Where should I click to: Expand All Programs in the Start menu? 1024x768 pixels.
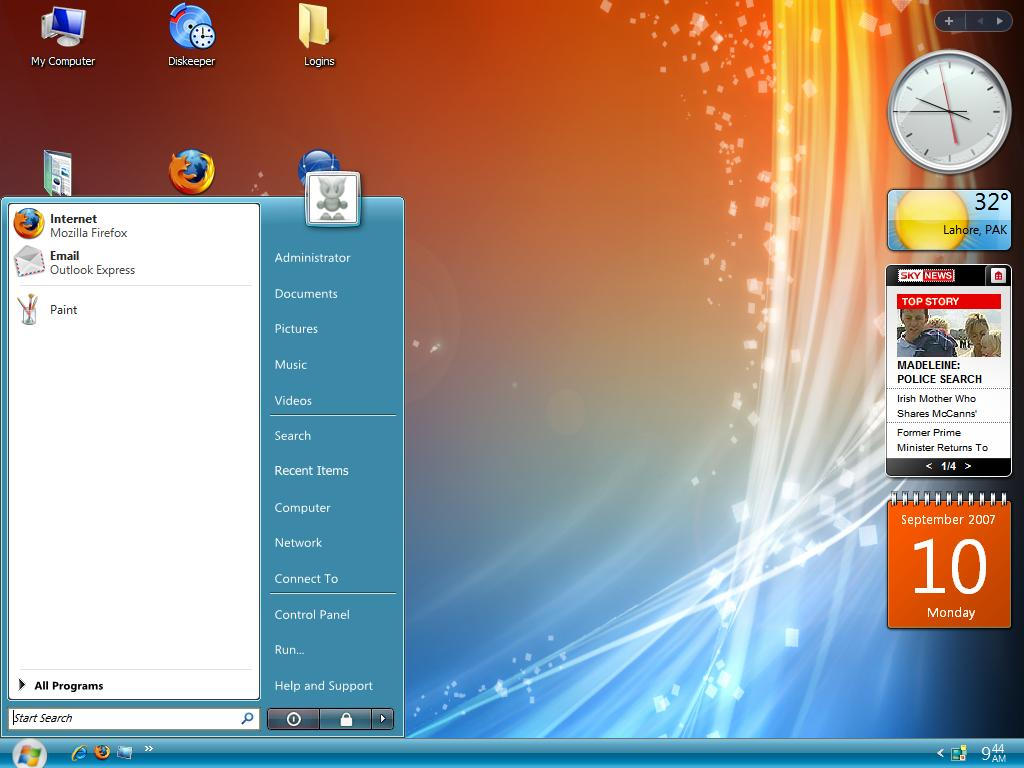[68, 685]
